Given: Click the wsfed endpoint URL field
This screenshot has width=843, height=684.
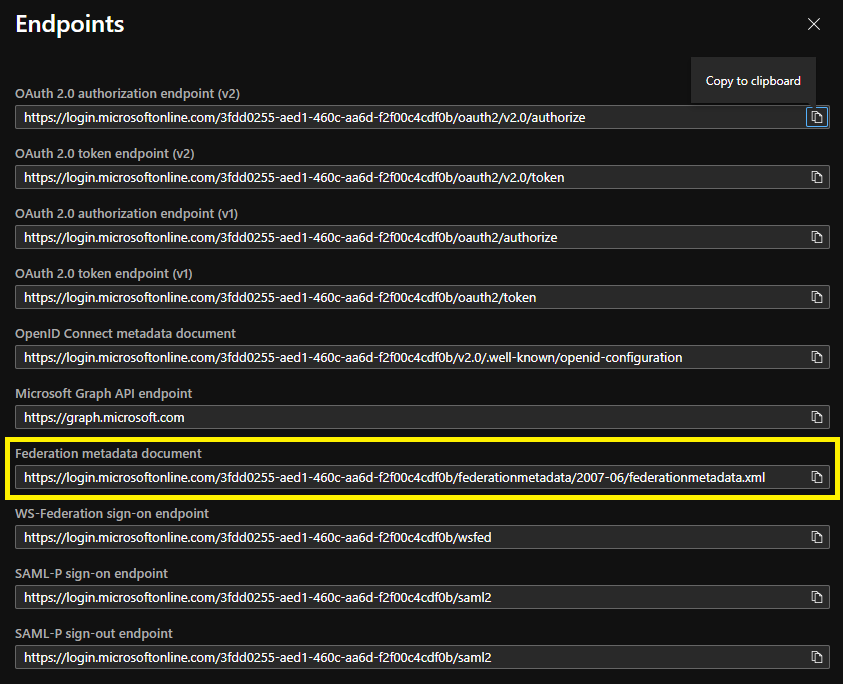Looking at the screenshot, I should [x=410, y=537].
